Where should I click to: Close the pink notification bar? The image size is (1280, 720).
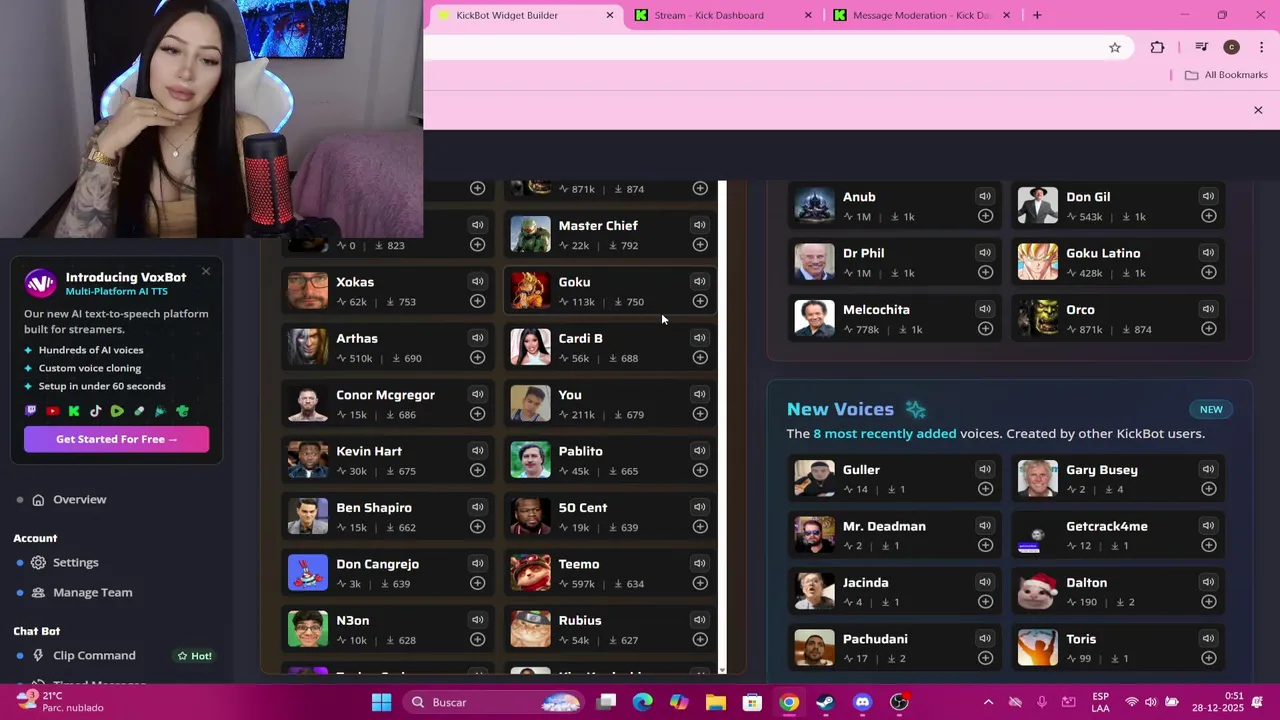tap(1258, 110)
